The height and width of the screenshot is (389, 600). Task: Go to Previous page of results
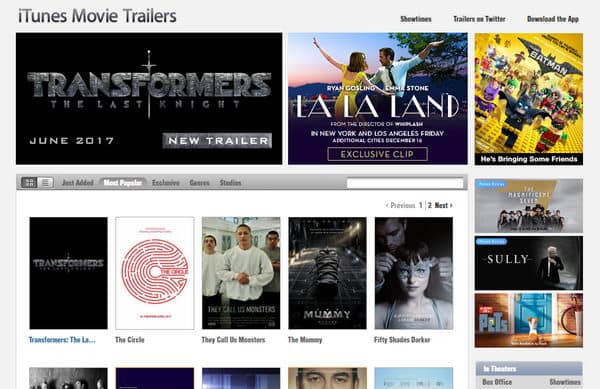pyautogui.click(x=400, y=205)
